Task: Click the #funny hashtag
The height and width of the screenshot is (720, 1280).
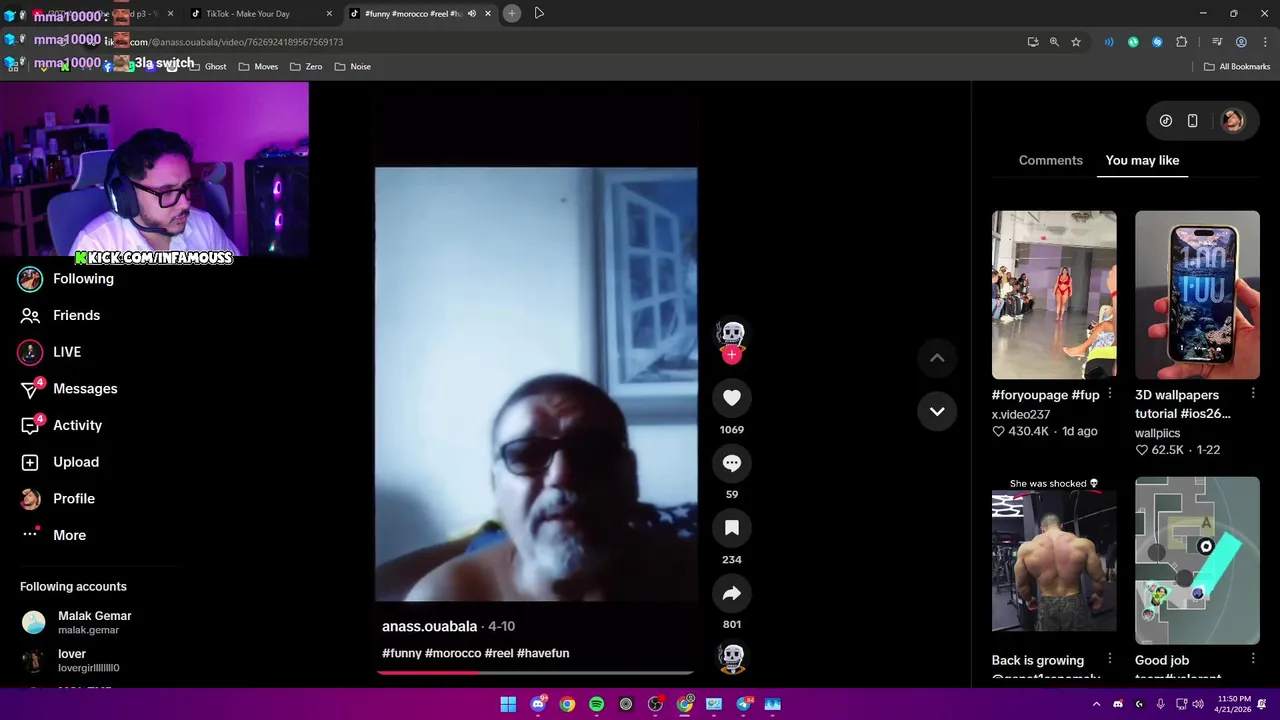Action: 402,653
